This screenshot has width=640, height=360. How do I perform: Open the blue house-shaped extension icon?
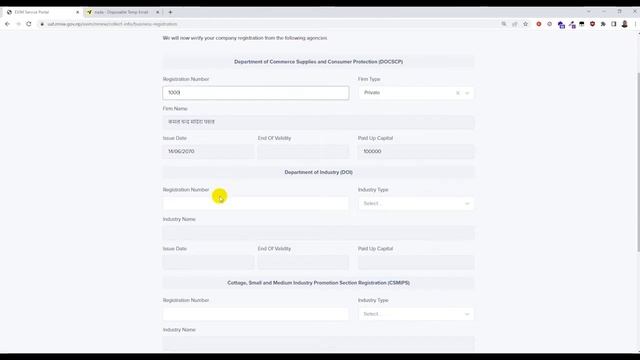tap(561, 24)
